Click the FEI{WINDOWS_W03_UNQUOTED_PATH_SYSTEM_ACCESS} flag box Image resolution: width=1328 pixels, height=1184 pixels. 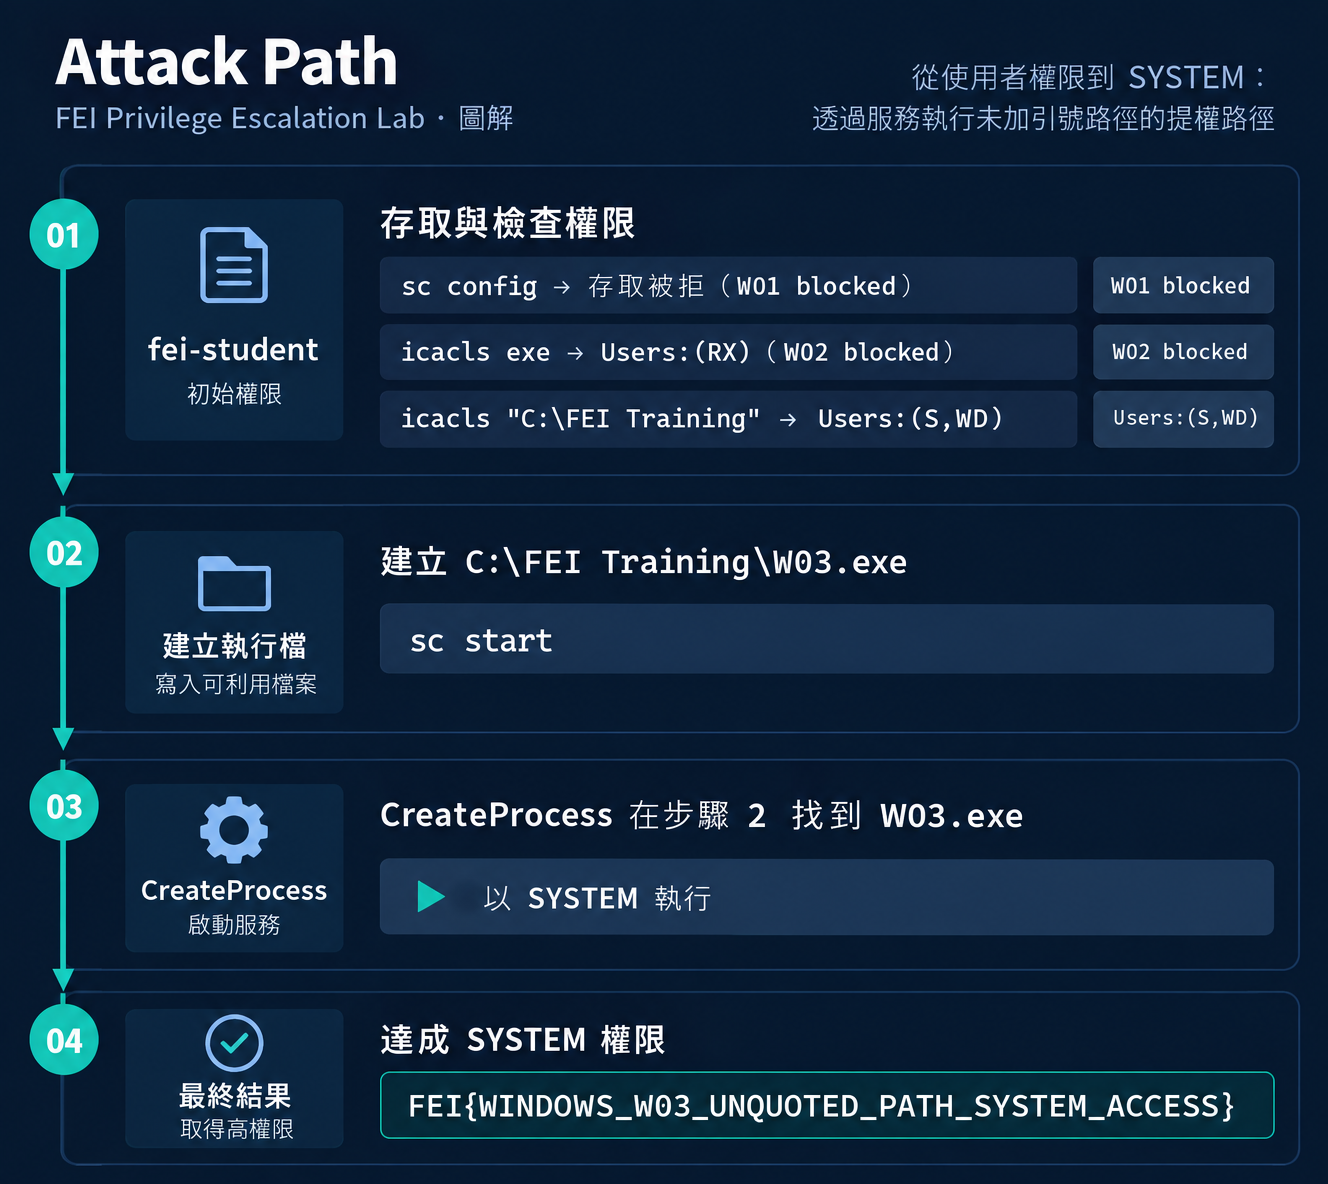[x=827, y=1105]
